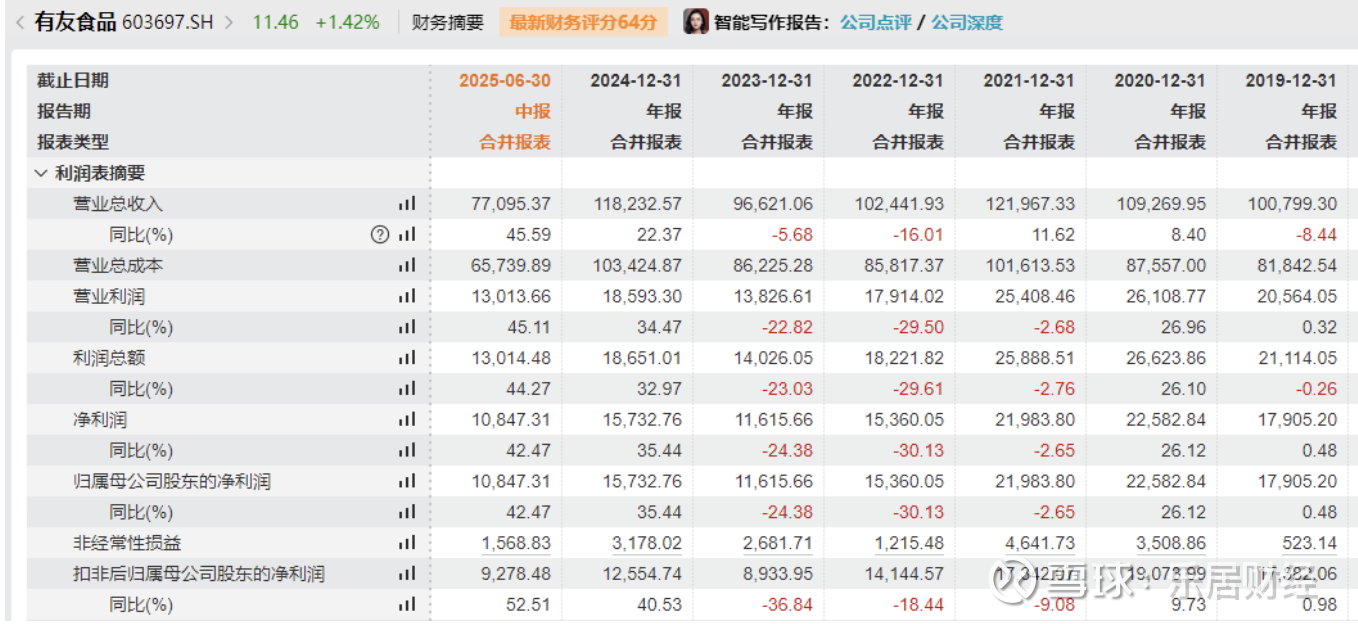The width and height of the screenshot is (1358, 624).
Task: Click the 营业总成本 row label
Action: [118, 266]
